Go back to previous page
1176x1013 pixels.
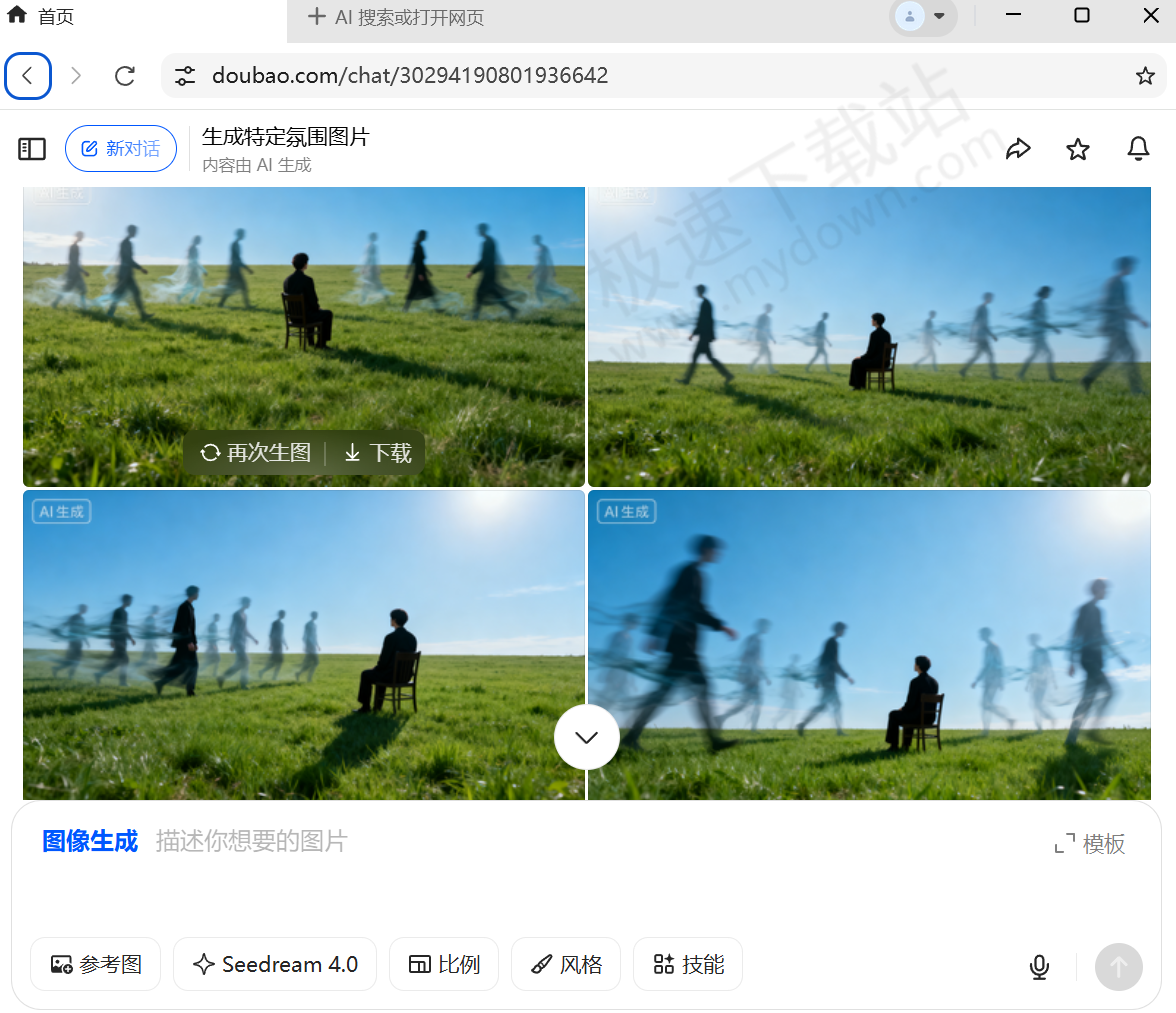tap(28, 76)
